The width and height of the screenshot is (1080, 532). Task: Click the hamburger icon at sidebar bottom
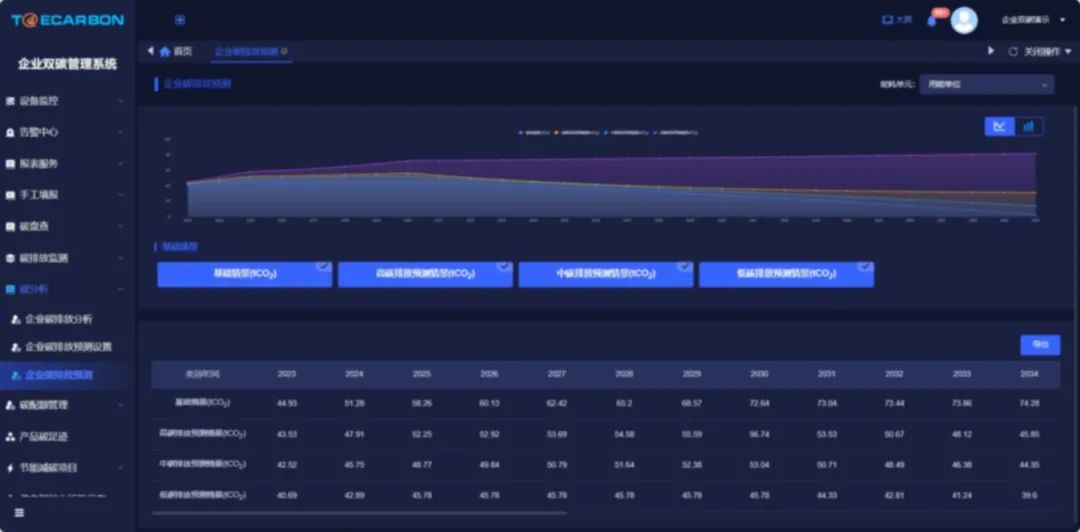point(19,513)
